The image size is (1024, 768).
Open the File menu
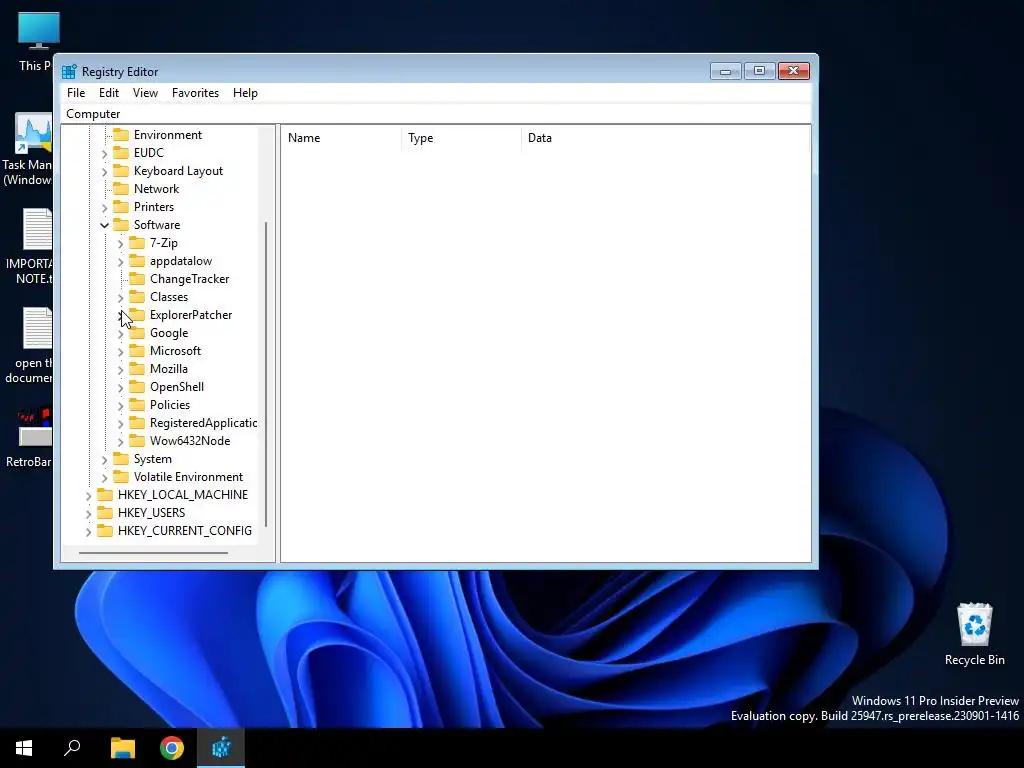(x=76, y=93)
